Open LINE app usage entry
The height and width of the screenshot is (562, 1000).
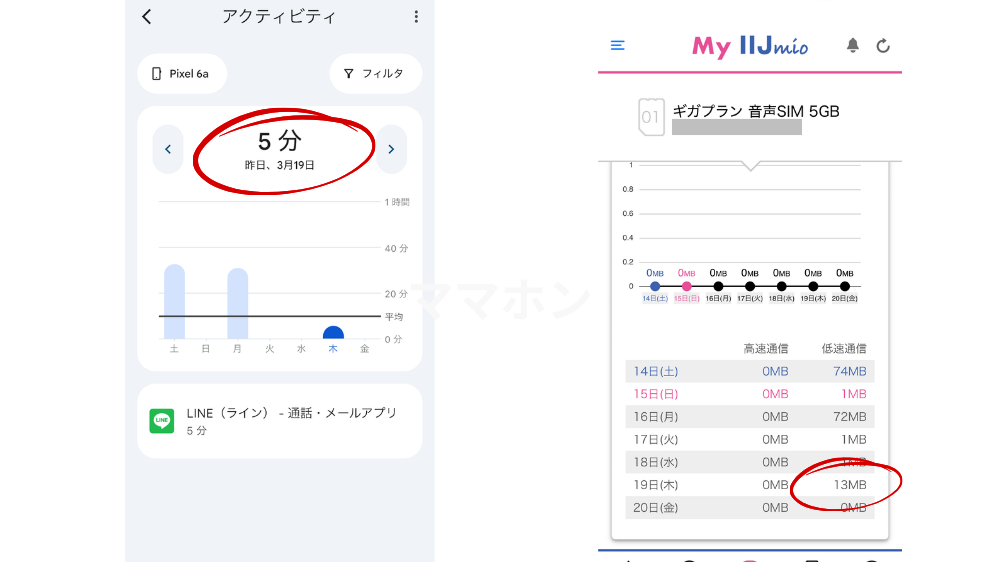pyautogui.click(x=279, y=421)
